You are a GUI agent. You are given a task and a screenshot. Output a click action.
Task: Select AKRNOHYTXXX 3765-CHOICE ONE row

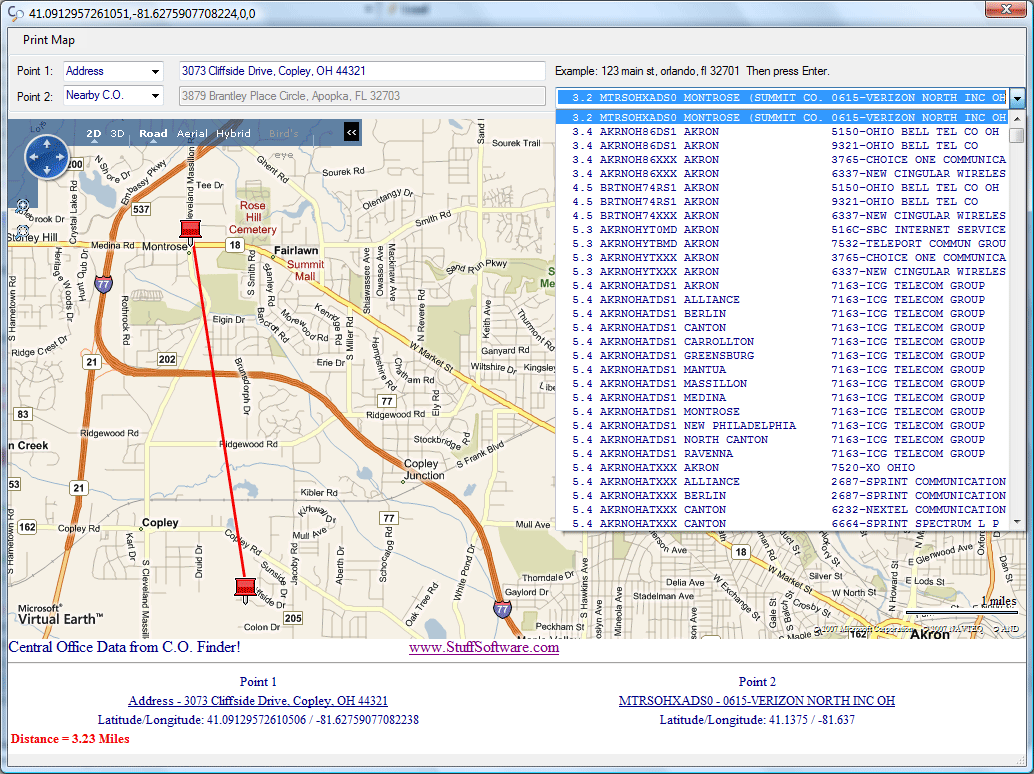pos(783,258)
